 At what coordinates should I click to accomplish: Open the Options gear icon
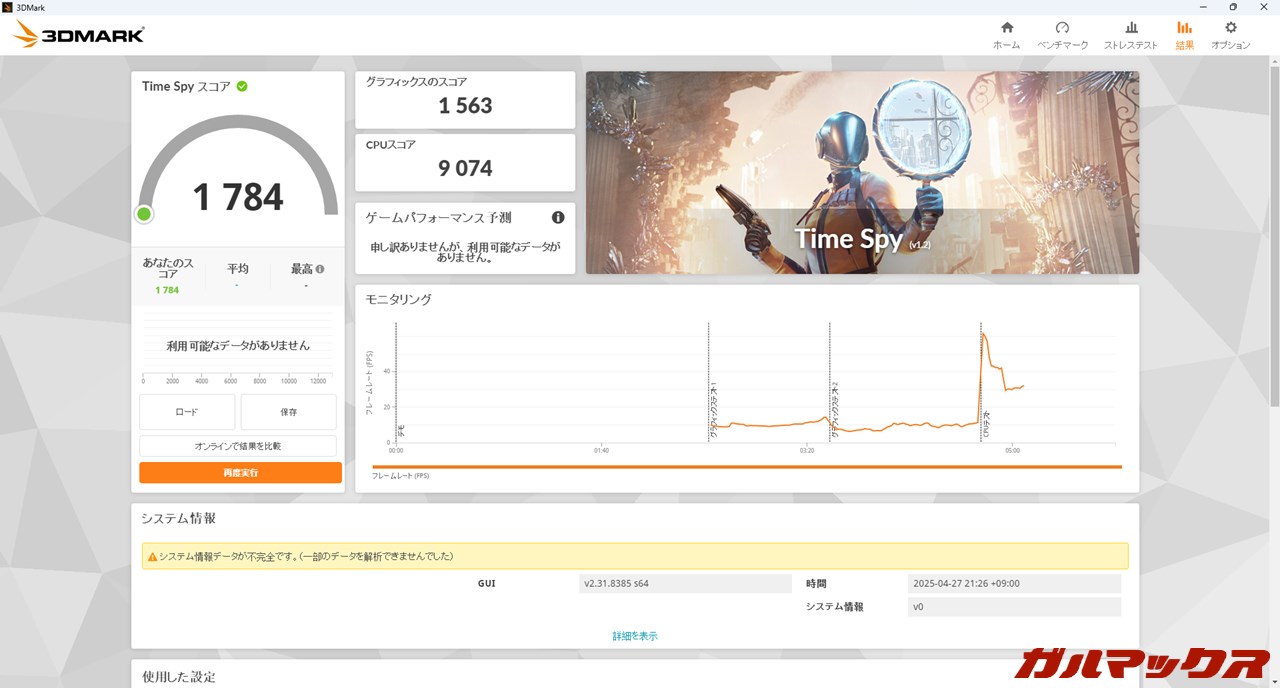(1230, 28)
